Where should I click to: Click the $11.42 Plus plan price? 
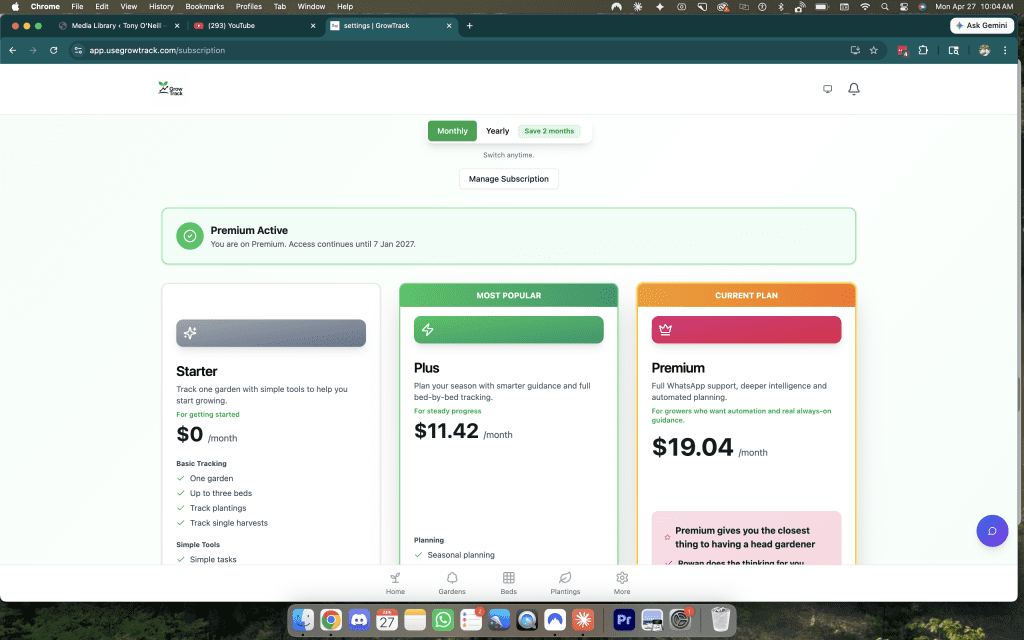[x=447, y=431]
